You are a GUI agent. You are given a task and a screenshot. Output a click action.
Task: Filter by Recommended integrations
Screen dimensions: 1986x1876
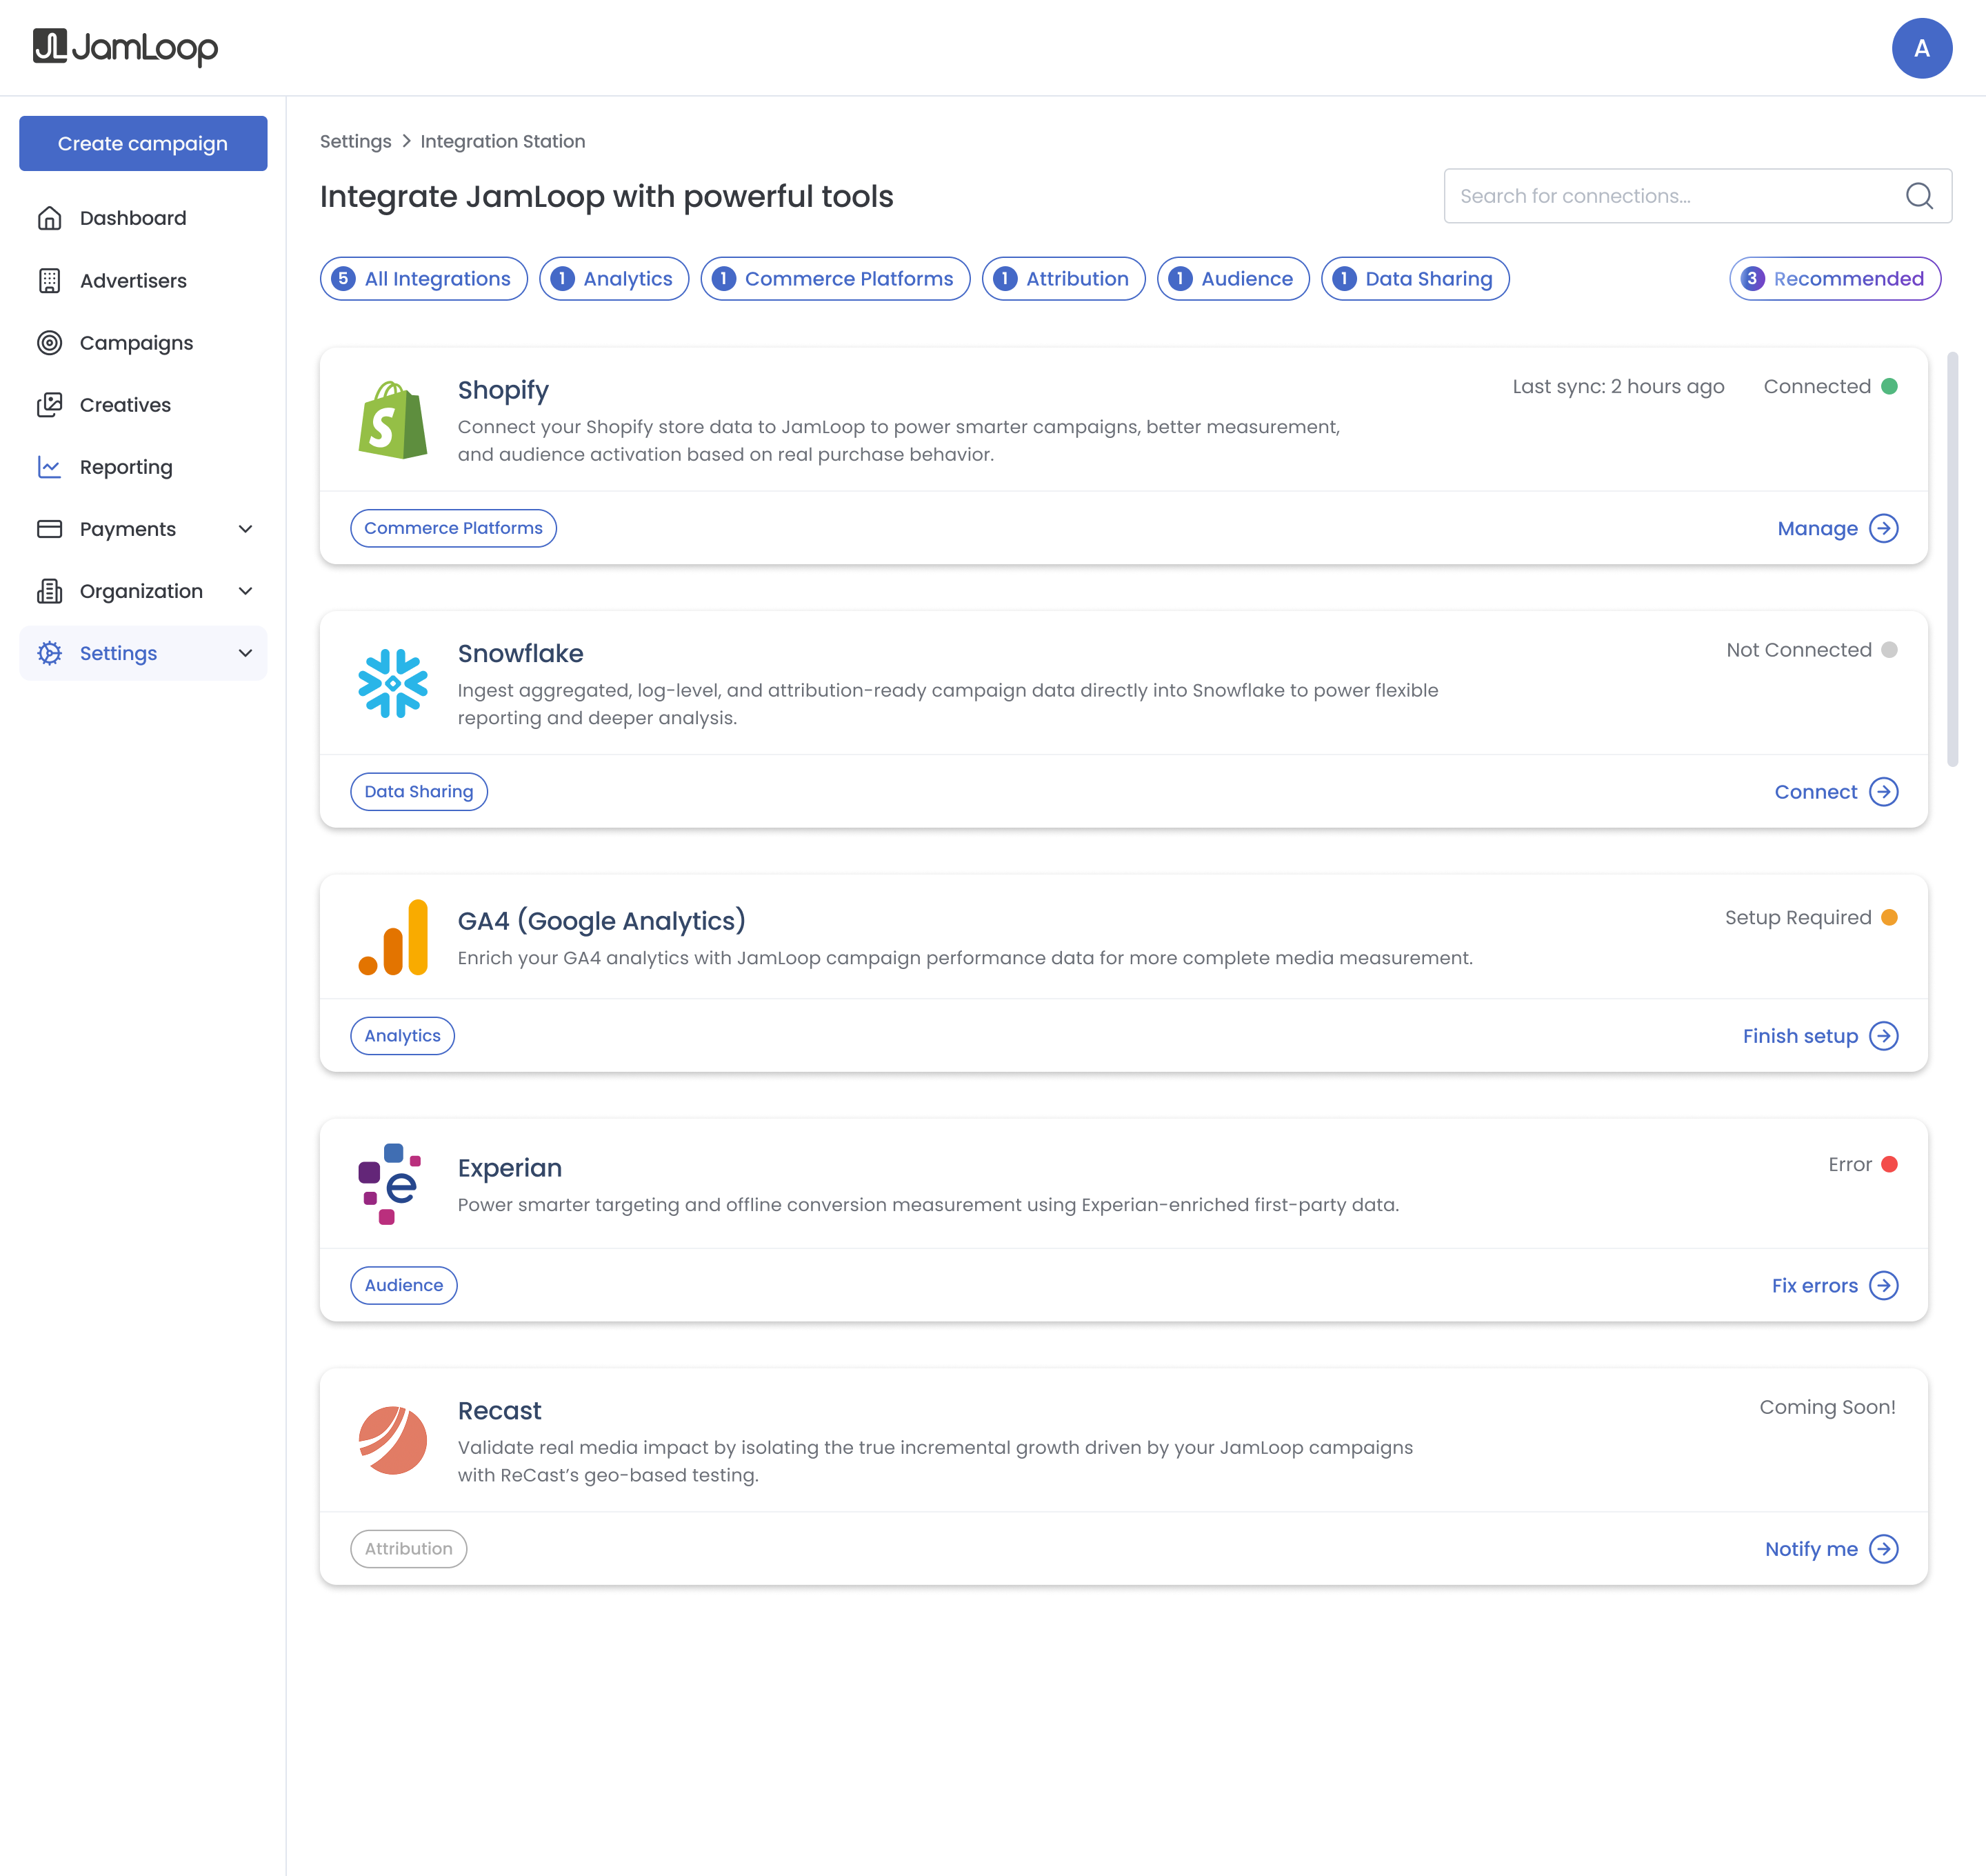[1834, 279]
